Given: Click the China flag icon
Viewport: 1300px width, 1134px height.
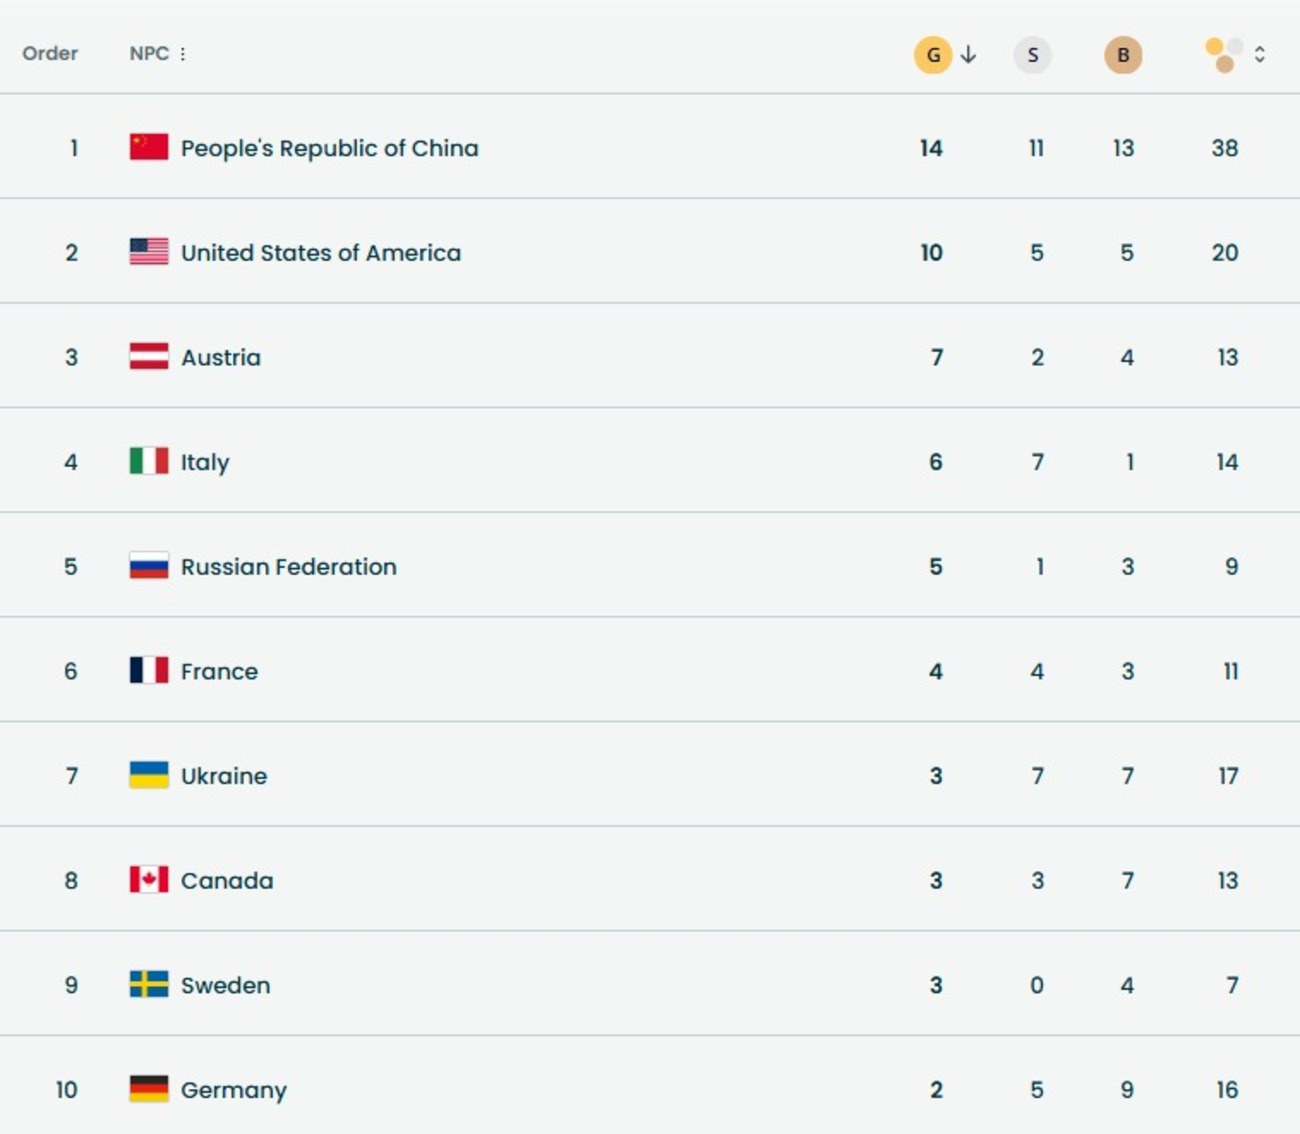Looking at the screenshot, I should coord(149,148).
